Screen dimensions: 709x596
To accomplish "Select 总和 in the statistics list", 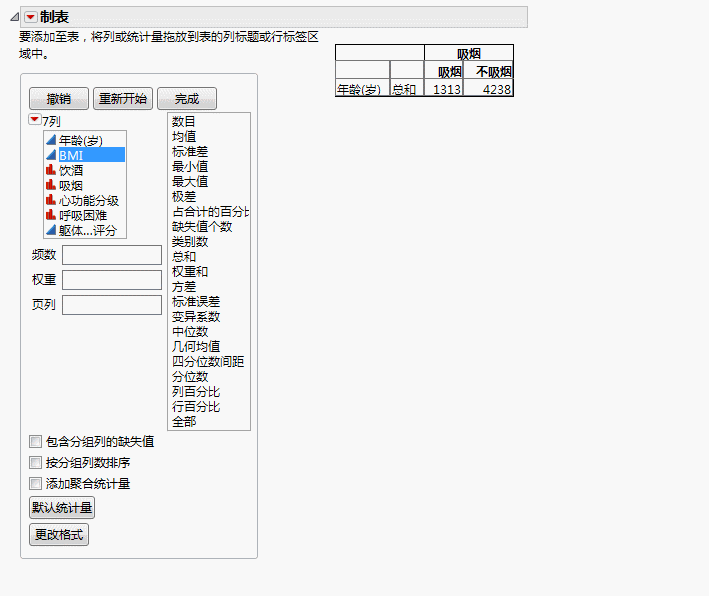I will (184, 256).
